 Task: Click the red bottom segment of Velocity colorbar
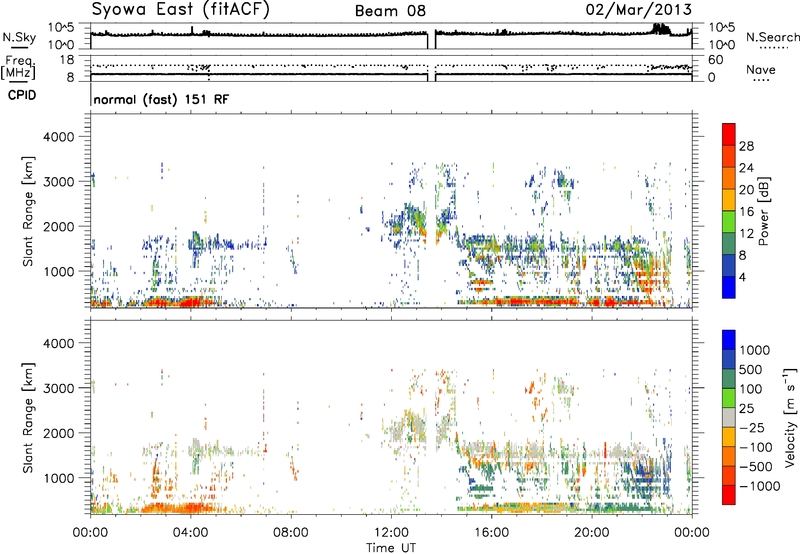click(729, 495)
